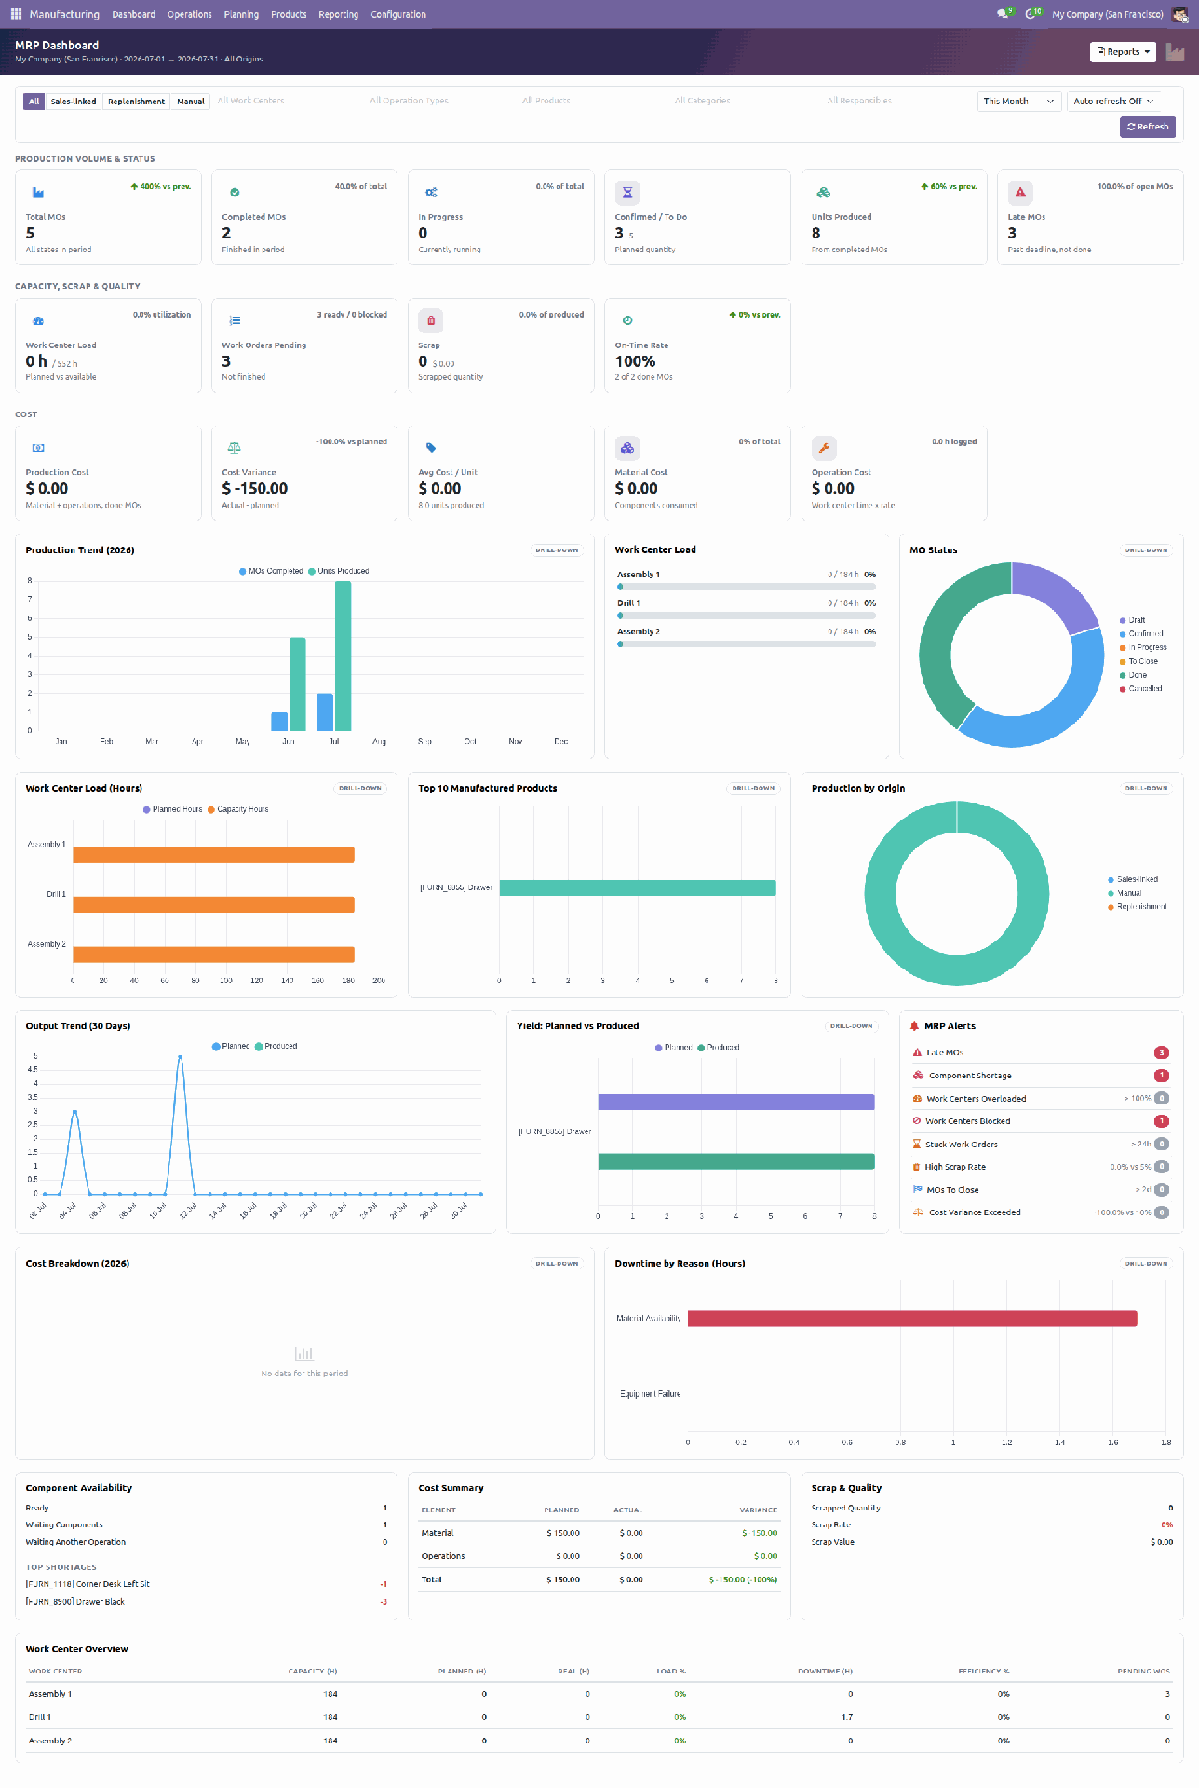Click the Material Availability downtime bar
Viewport: 1199px width, 1788px height.
click(912, 1319)
